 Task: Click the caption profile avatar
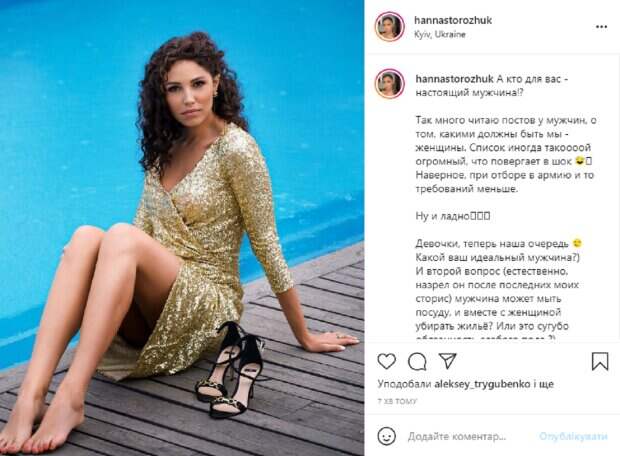(389, 83)
